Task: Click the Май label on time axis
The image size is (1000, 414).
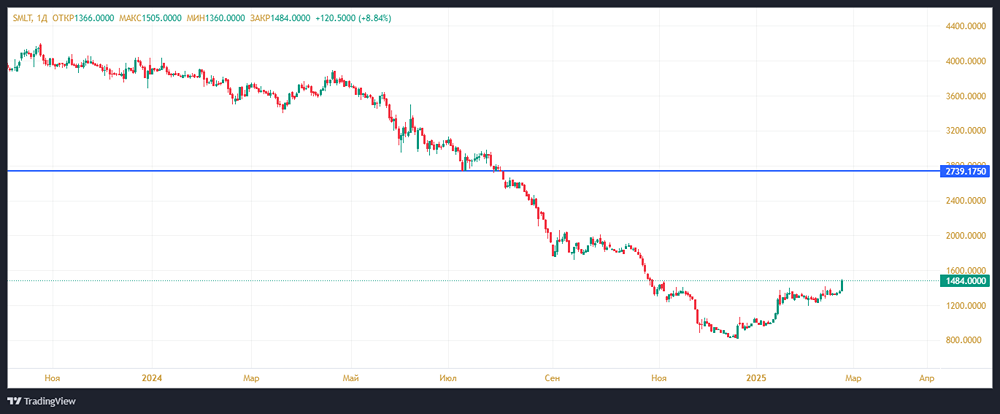Action: tap(351, 379)
